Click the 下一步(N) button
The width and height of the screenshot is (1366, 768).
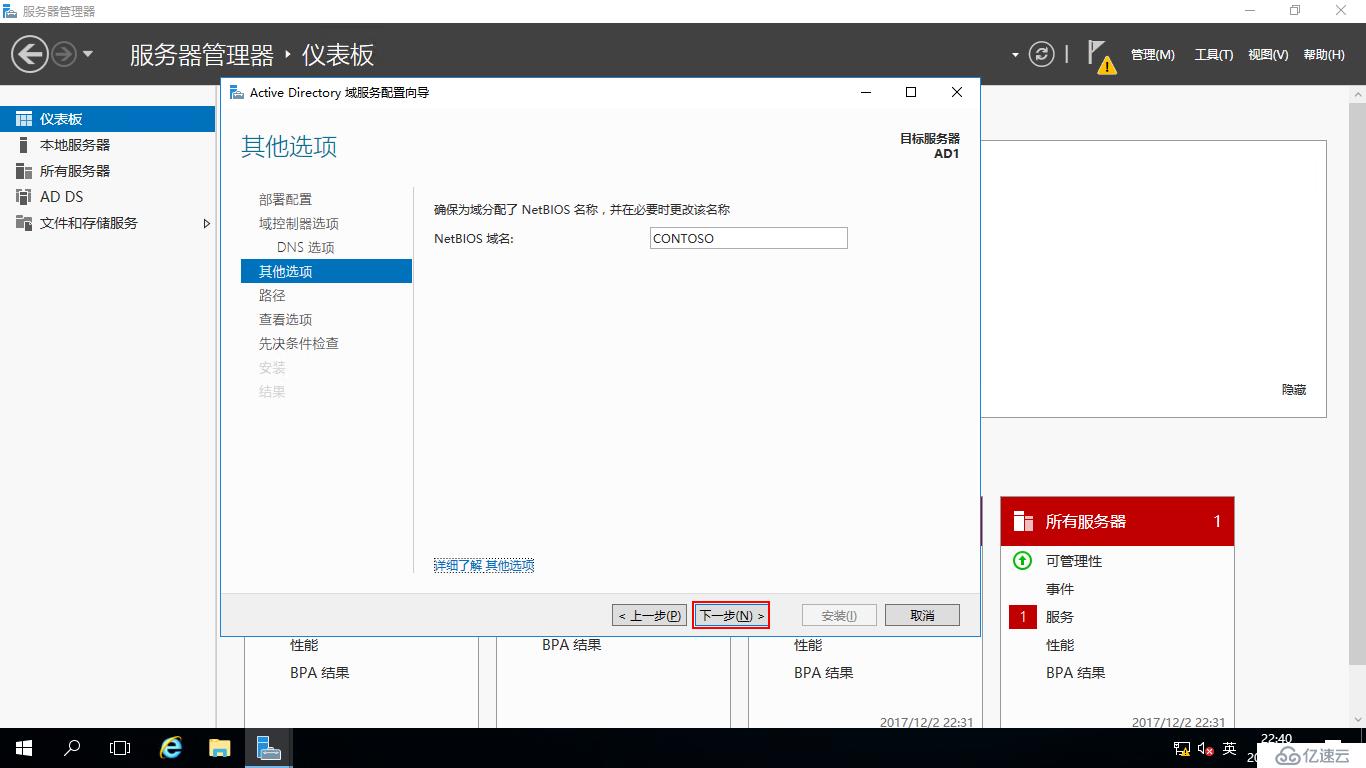point(731,615)
